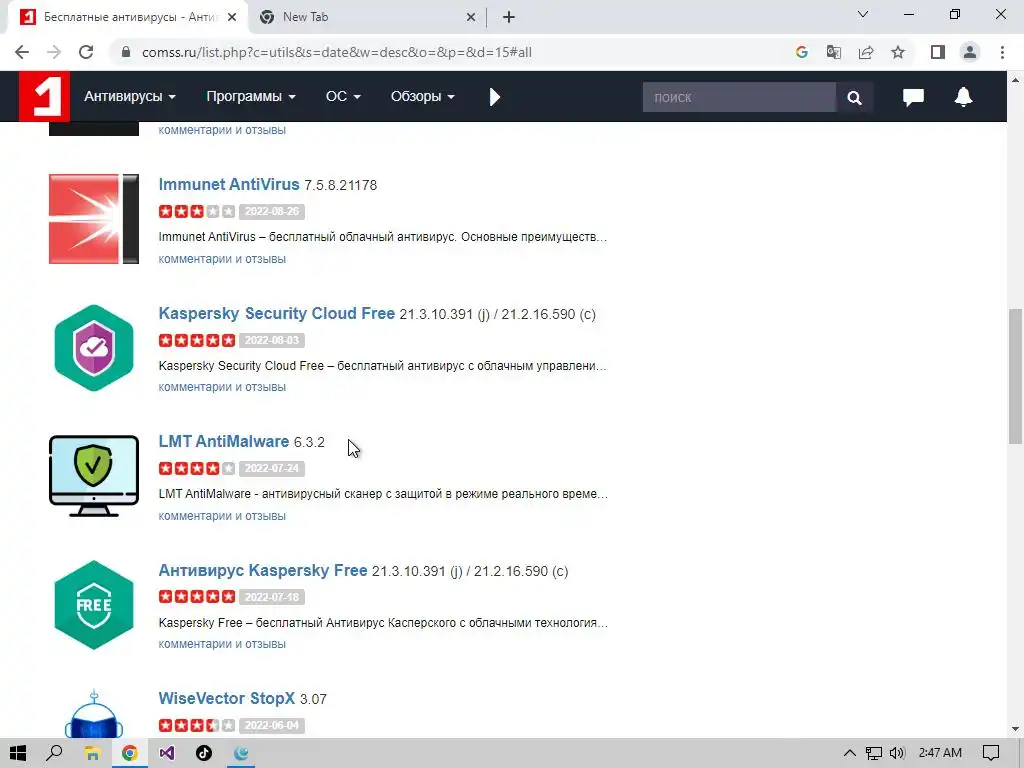This screenshot has width=1024, height=768.
Task: Open Chrome profile avatar
Action: 970,52
